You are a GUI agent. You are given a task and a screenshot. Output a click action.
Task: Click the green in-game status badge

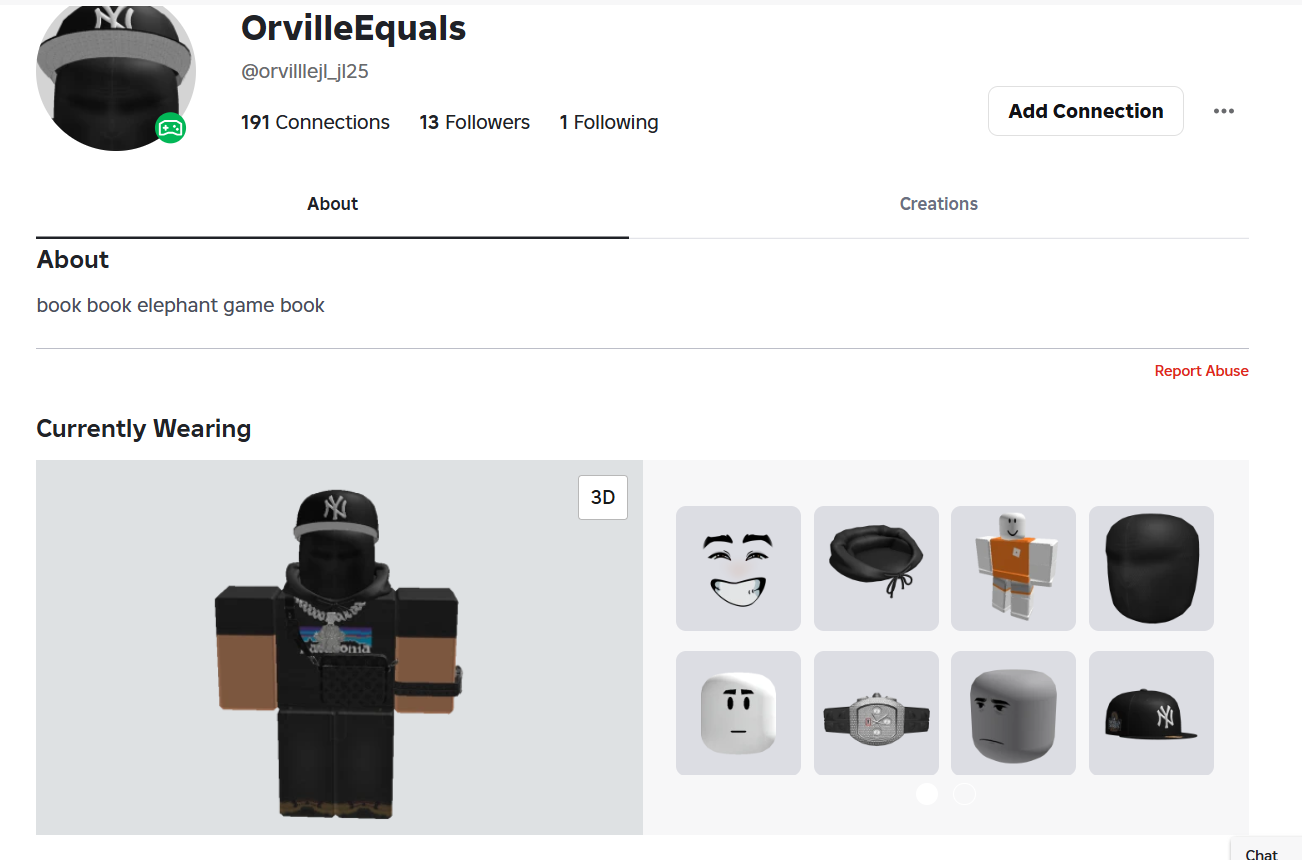(x=170, y=128)
